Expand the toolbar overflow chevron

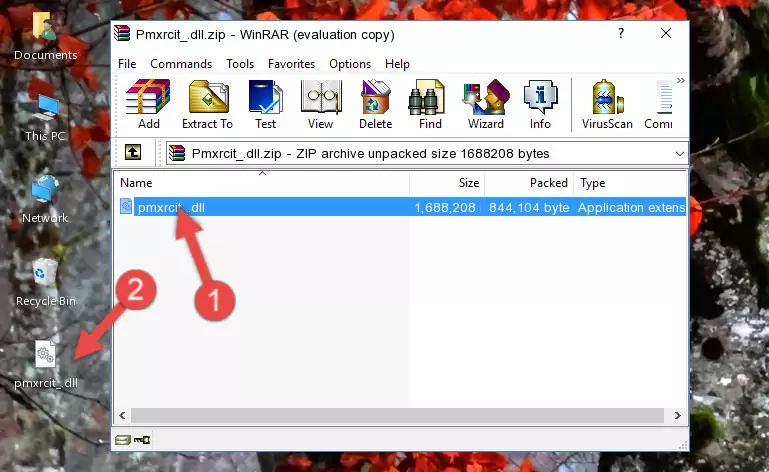click(x=681, y=80)
